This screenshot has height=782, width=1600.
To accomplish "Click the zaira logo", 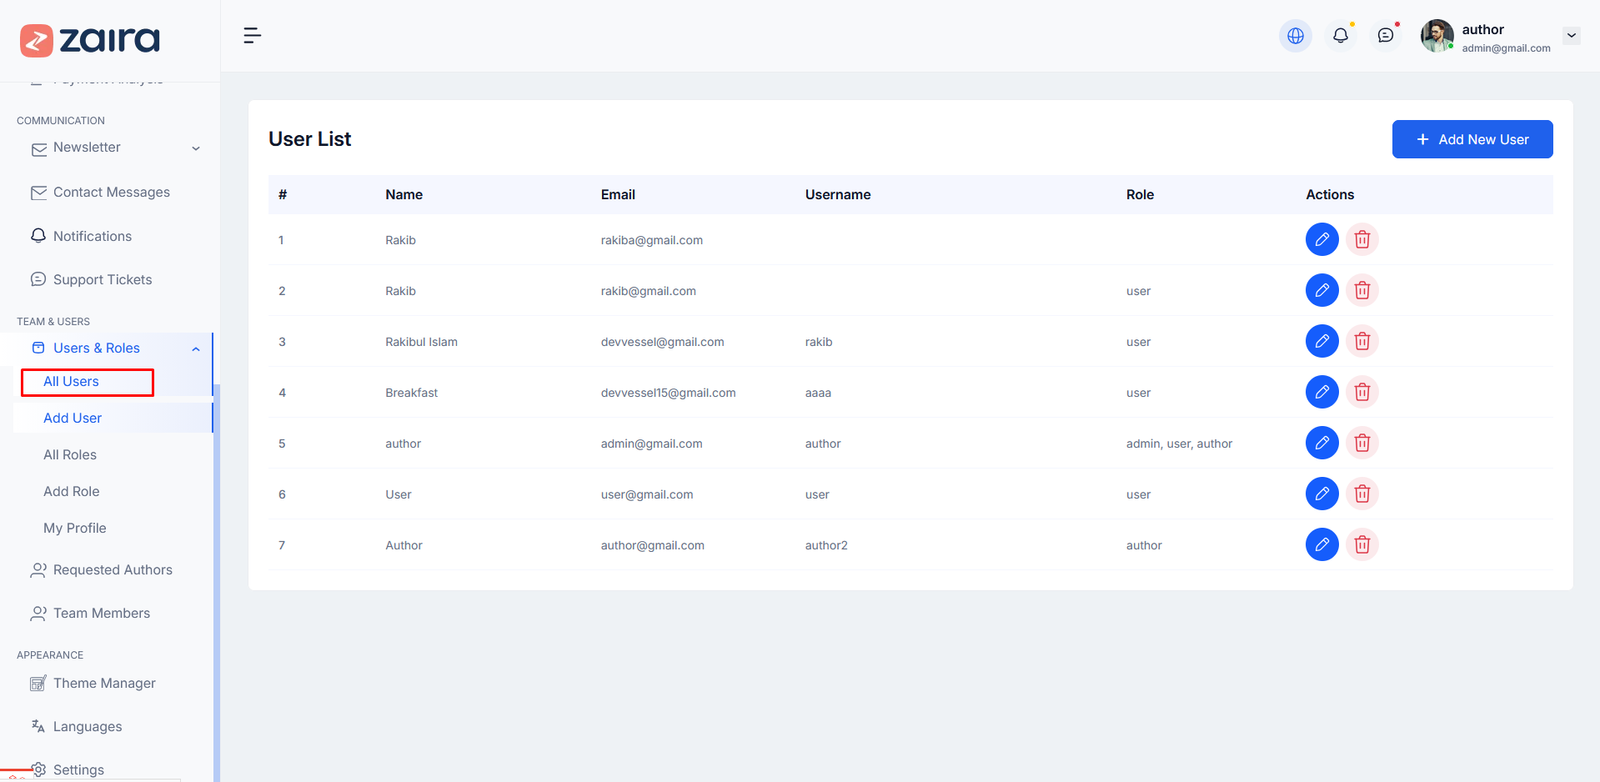I will tap(90, 40).
